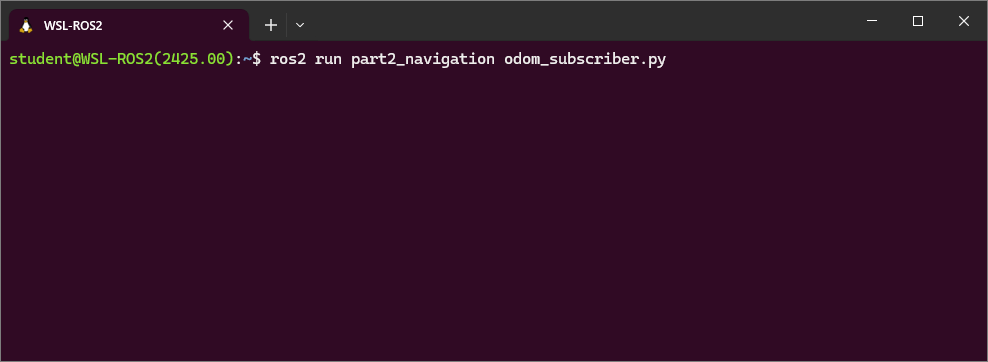Close the Windows Terminal window
The image size is (988, 362).
(963, 21)
